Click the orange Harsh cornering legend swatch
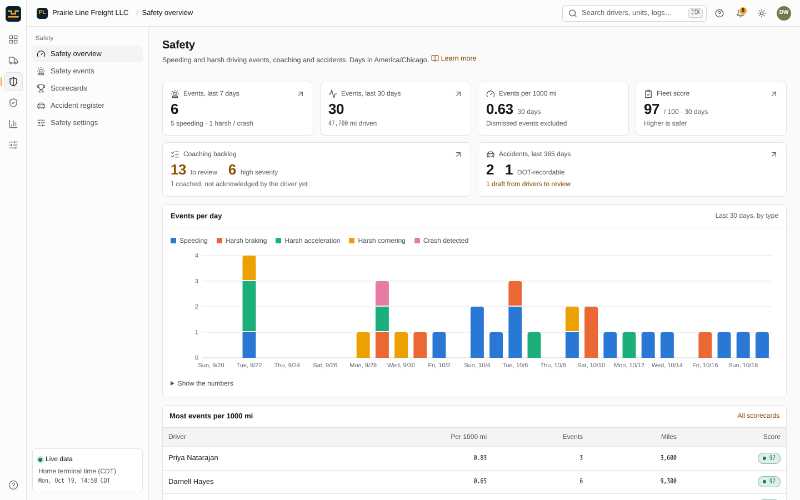800x500 pixels. (352, 241)
